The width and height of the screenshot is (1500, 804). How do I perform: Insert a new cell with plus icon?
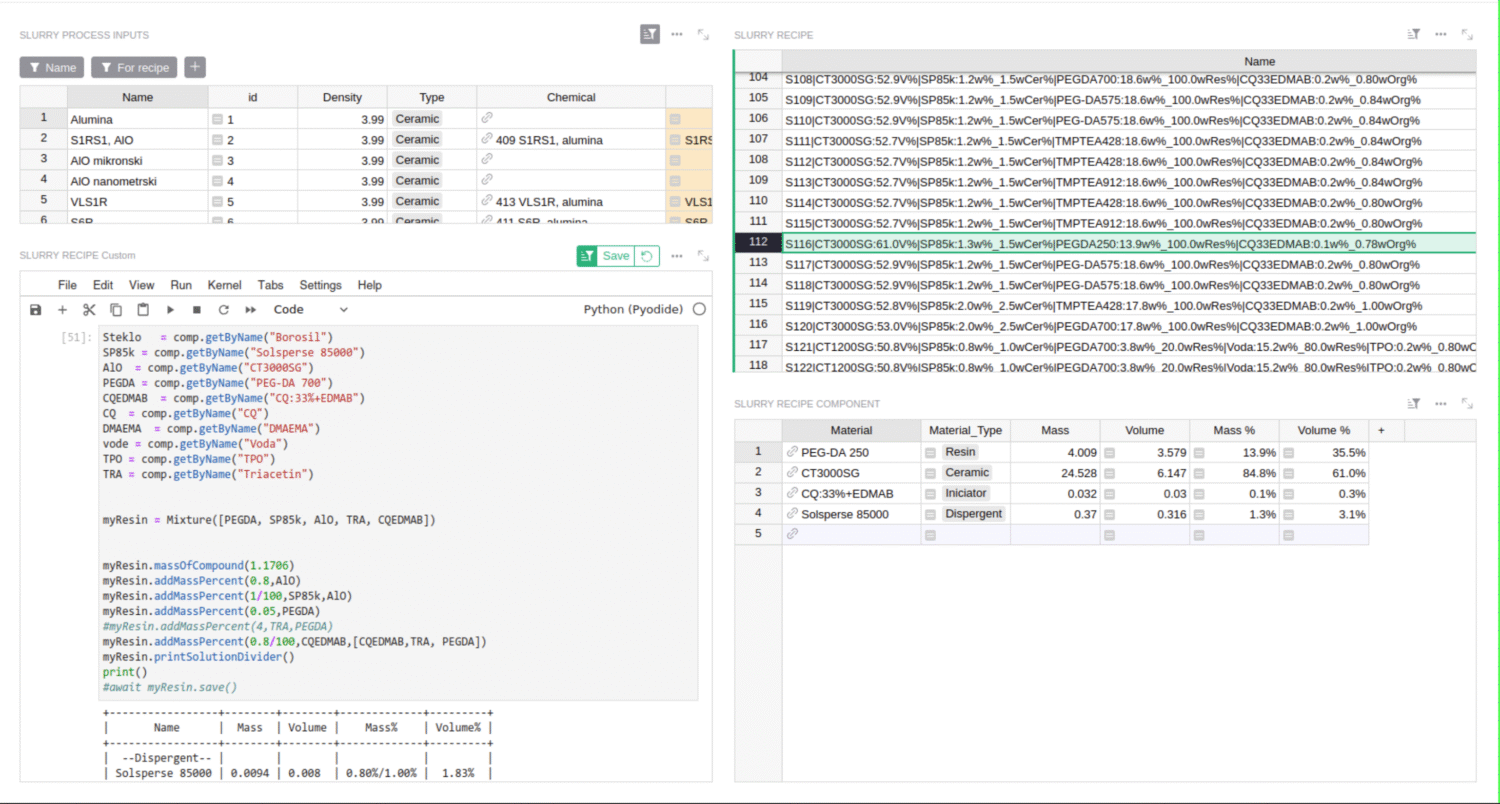coord(62,310)
